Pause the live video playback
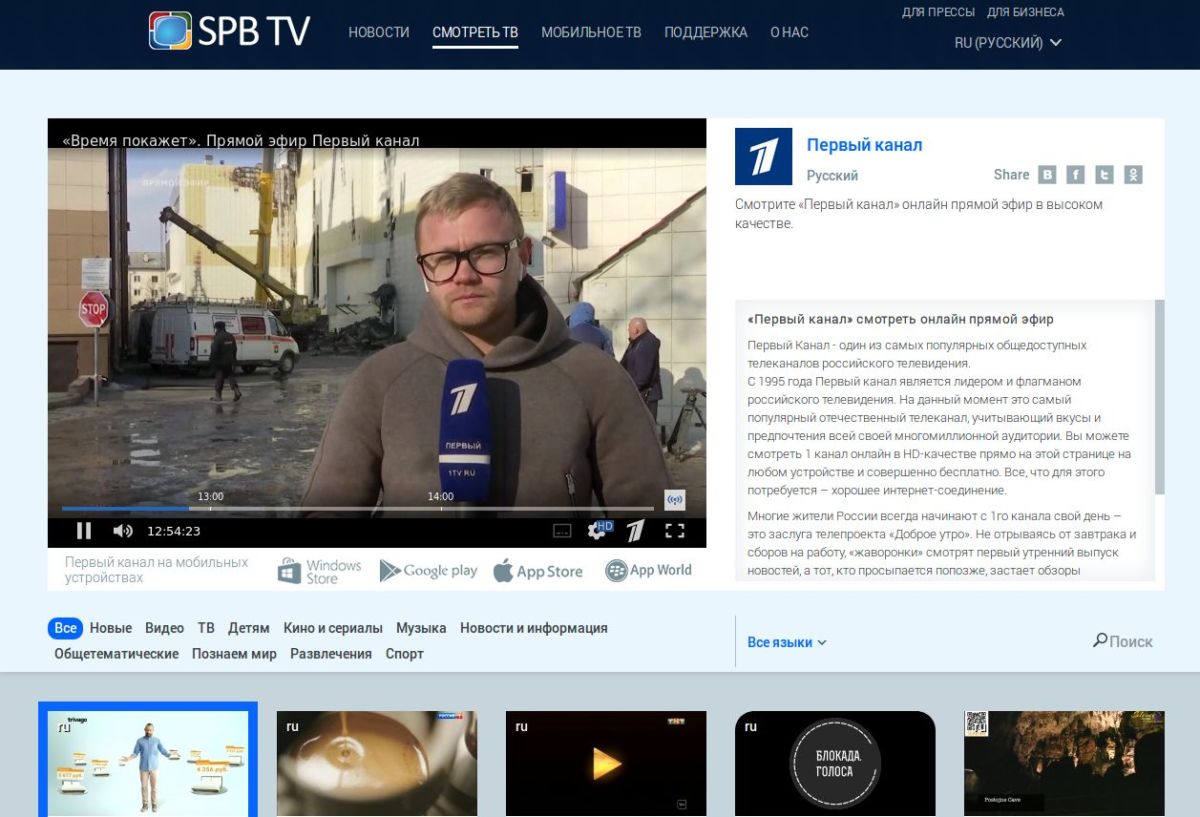Image resolution: width=1200 pixels, height=817 pixels. click(84, 531)
